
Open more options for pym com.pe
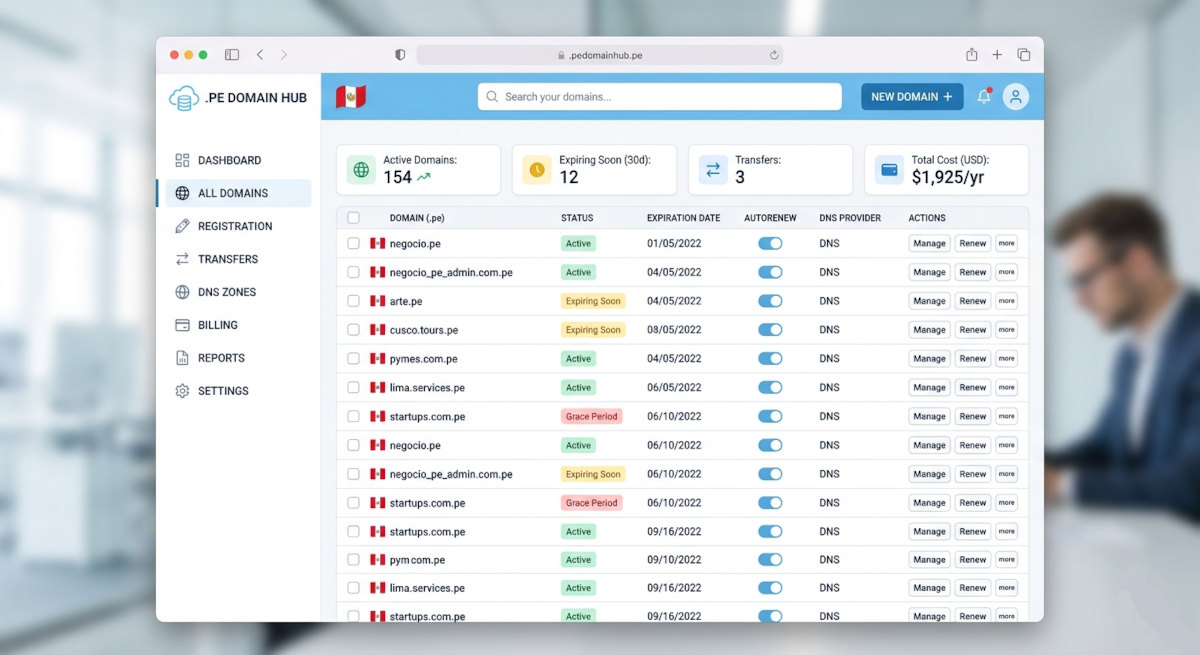(x=1006, y=560)
